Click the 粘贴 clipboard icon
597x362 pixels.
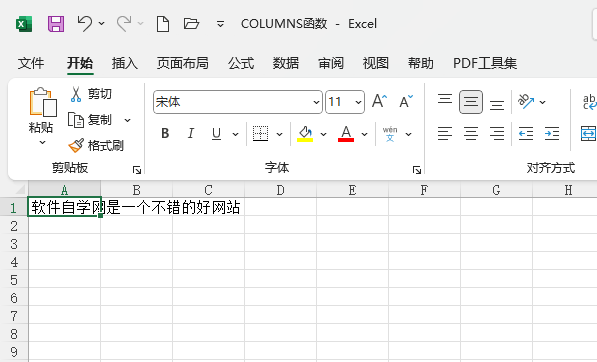43,102
